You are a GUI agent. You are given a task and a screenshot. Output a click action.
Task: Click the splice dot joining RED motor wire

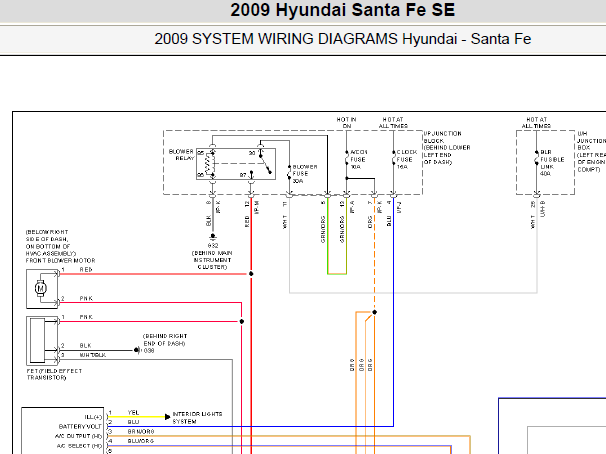[251, 274]
